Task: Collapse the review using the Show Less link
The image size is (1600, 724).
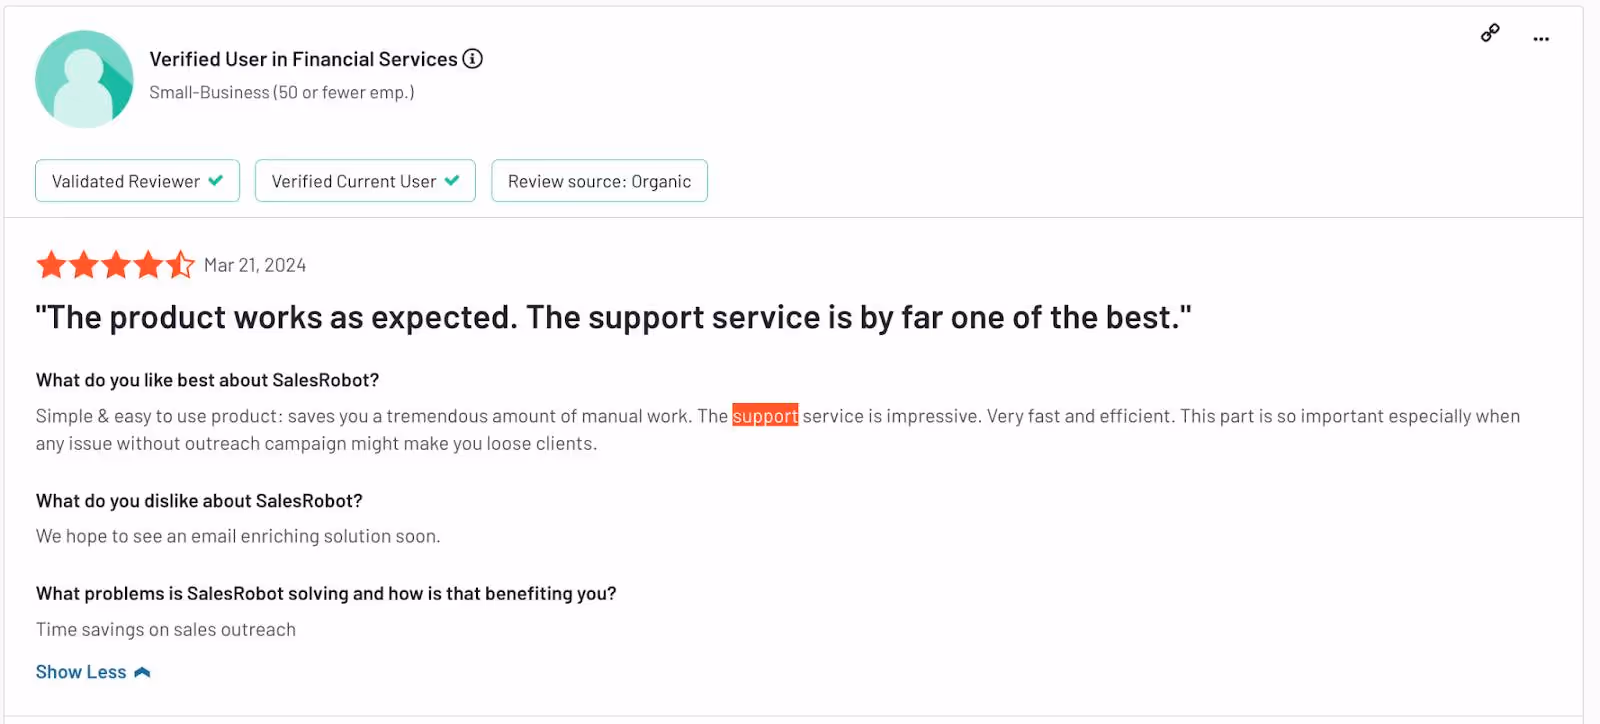Action: click(80, 671)
